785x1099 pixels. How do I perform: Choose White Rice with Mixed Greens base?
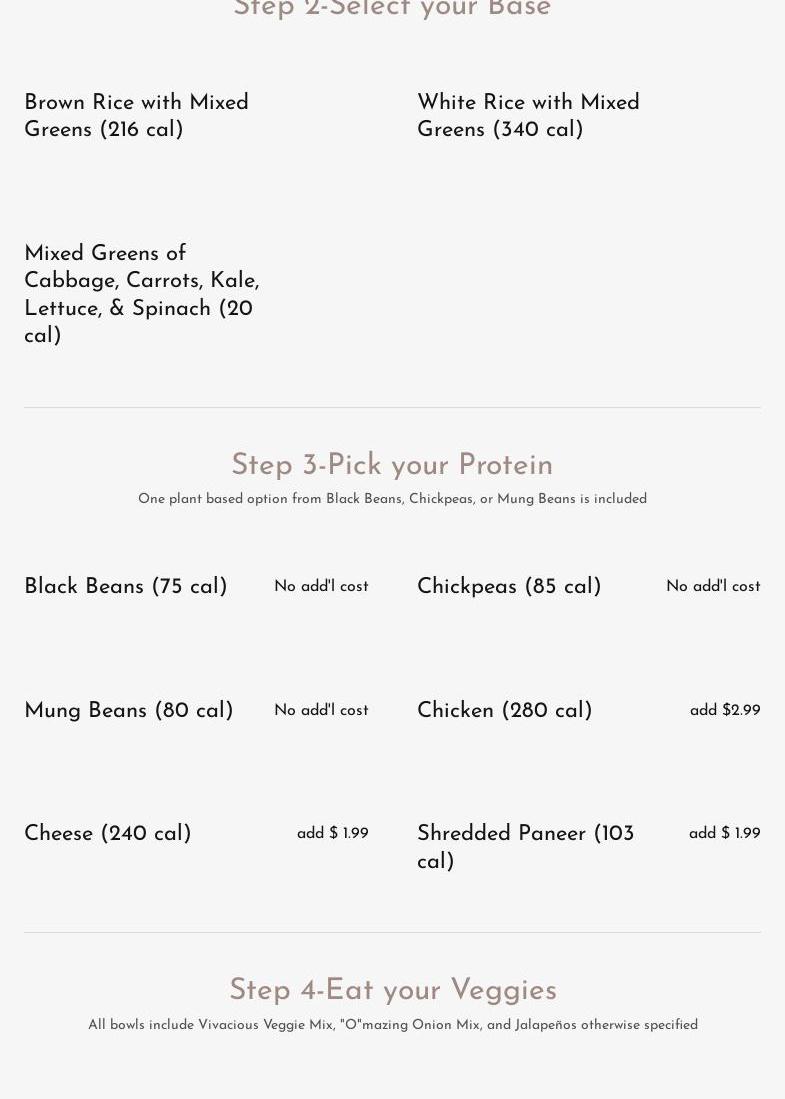[x=528, y=116]
